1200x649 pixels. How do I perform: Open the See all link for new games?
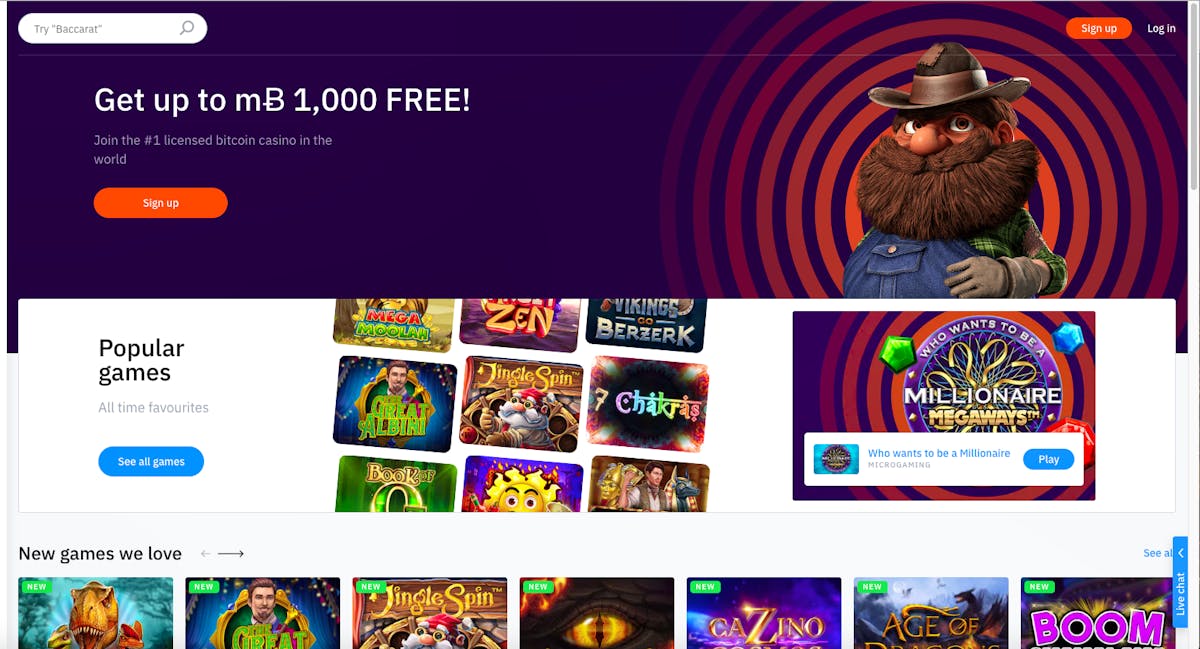1157,553
